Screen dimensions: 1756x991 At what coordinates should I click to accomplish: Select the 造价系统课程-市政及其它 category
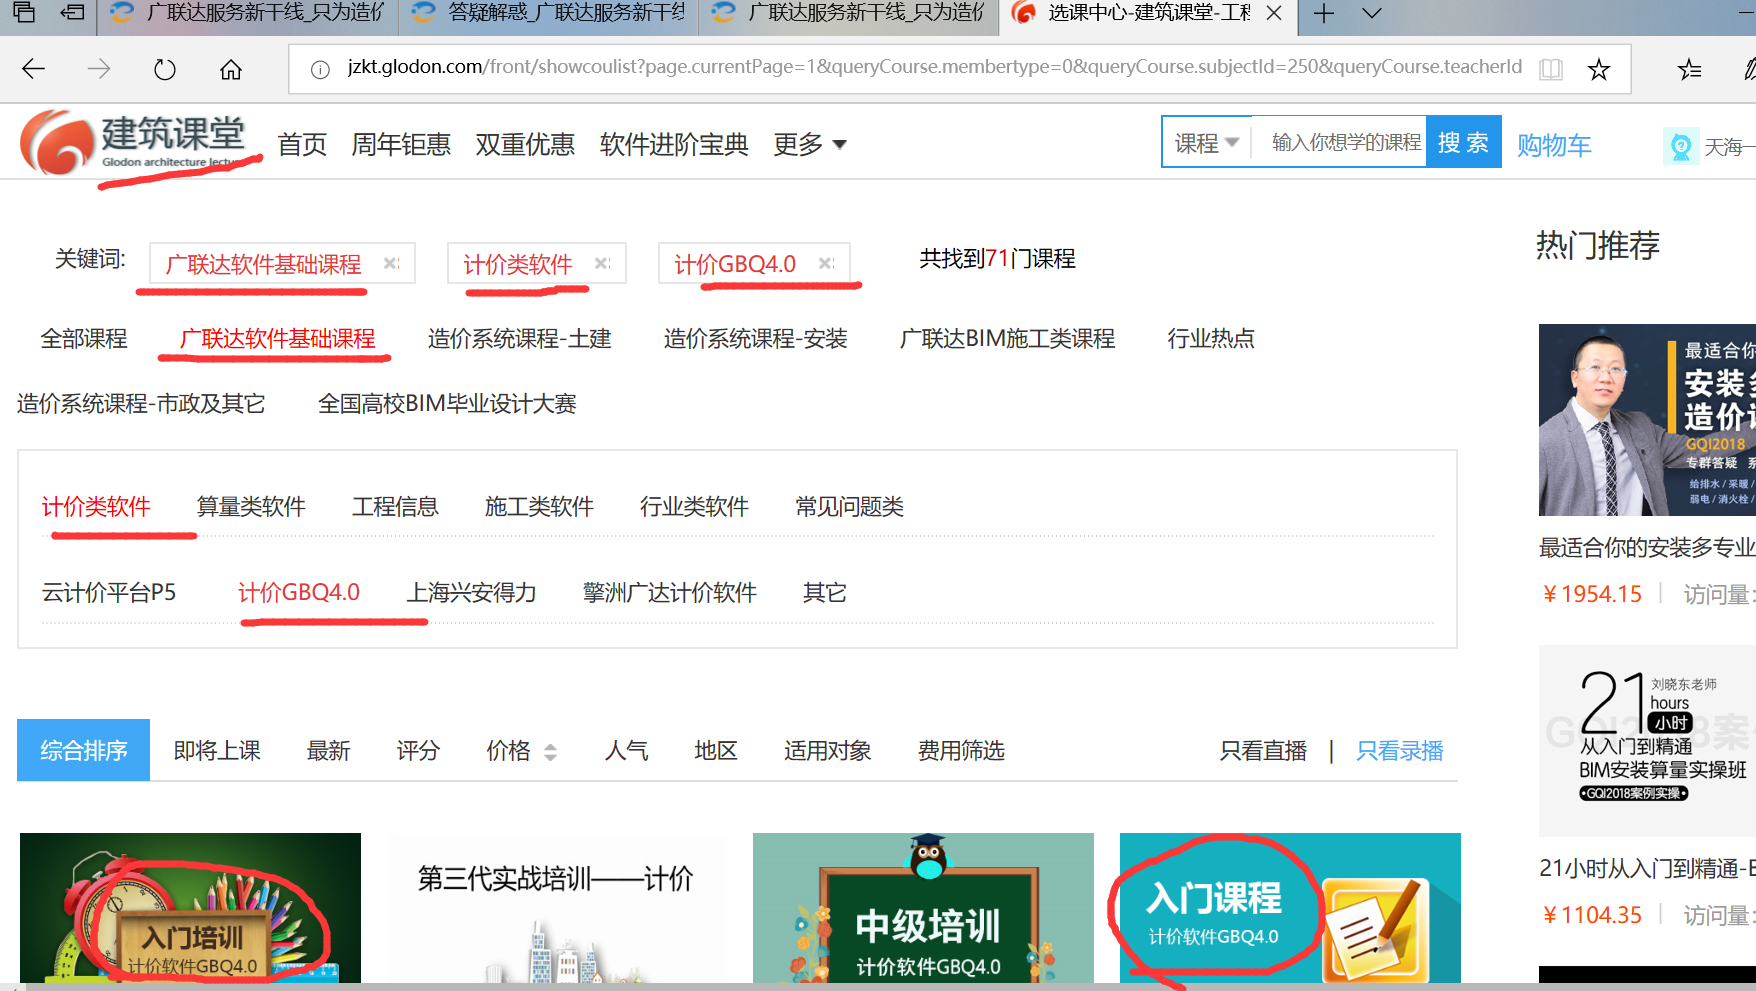[x=141, y=404]
